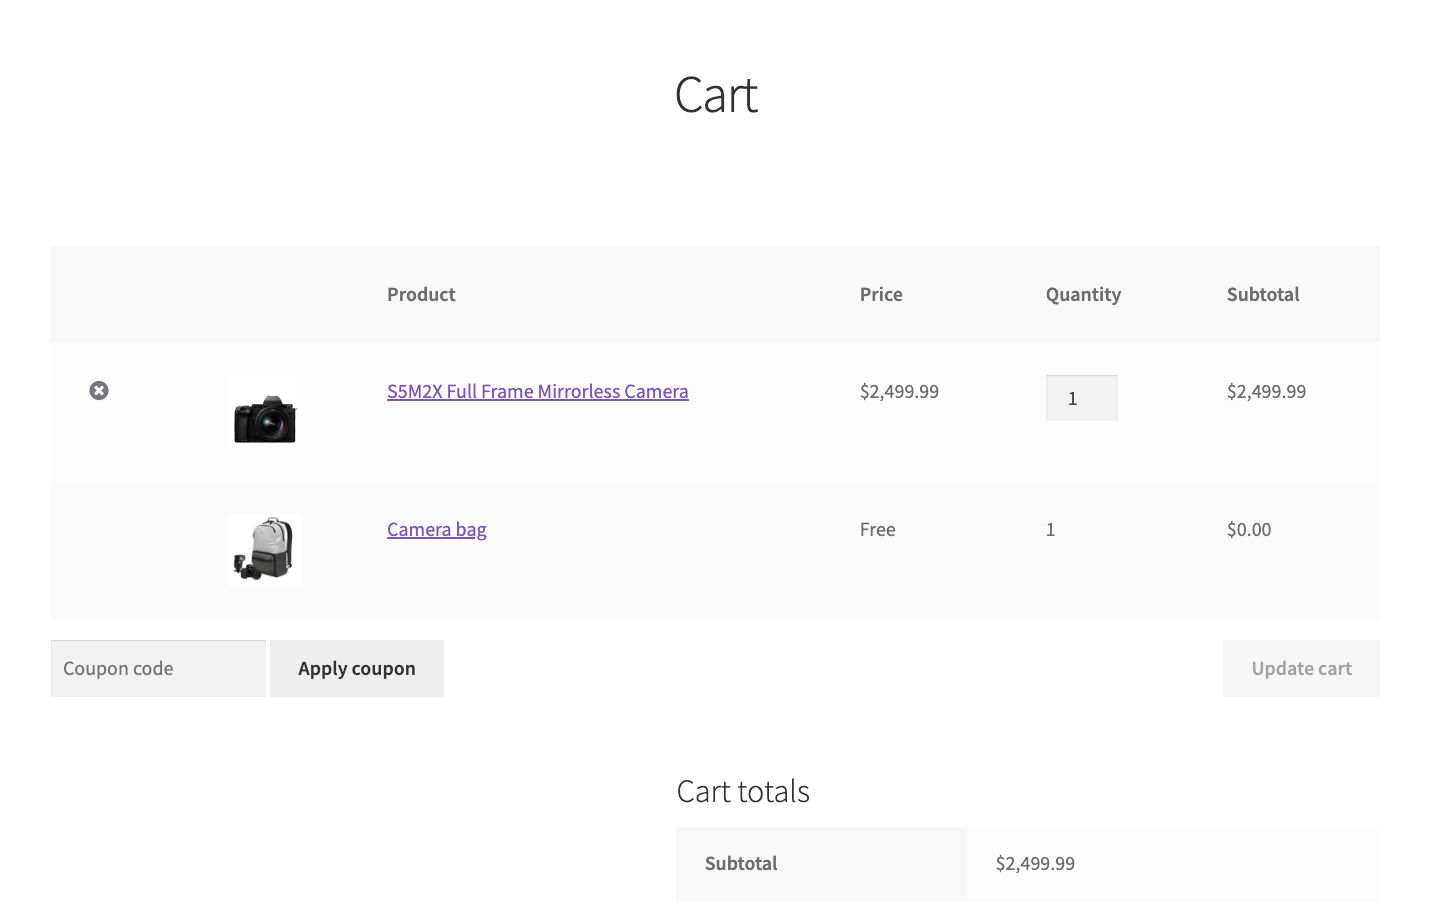
Task: Click the Update cart button
Action: click(1301, 668)
